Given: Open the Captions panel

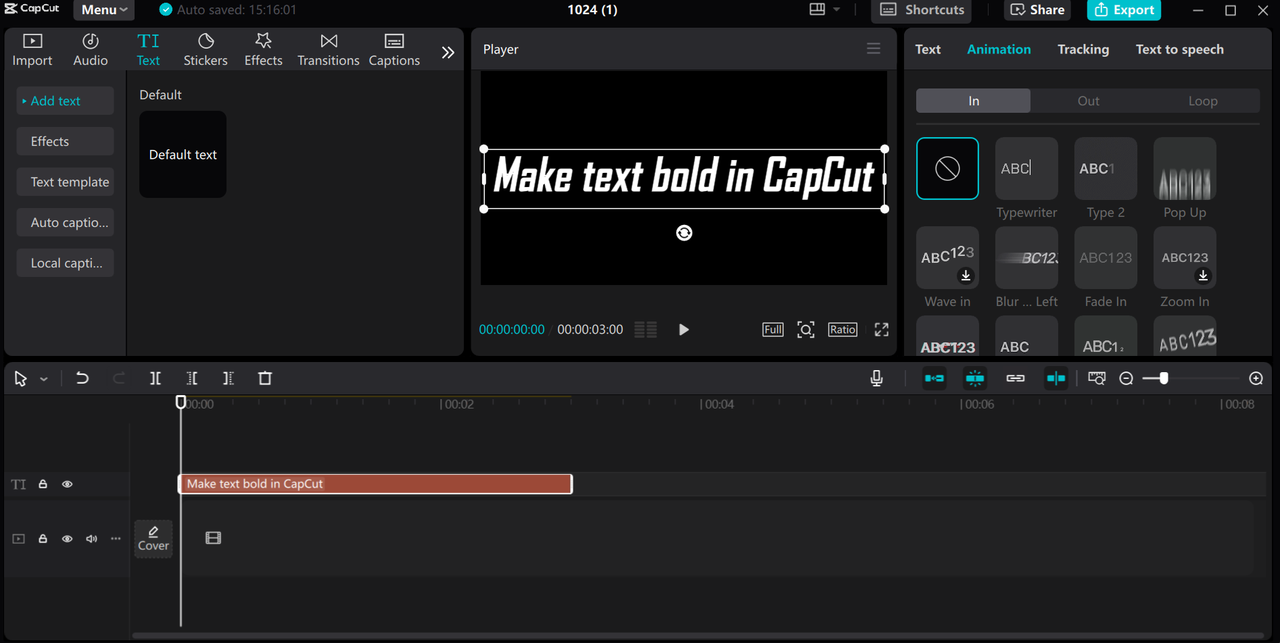Looking at the screenshot, I should pyautogui.click(x=394, y=50).
